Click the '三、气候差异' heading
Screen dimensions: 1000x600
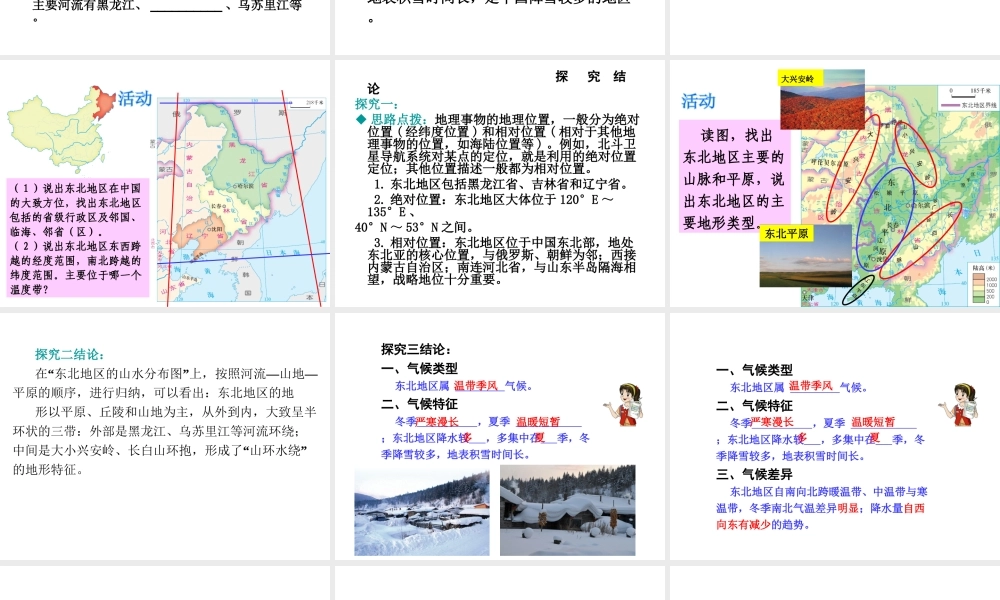(754, 474)
